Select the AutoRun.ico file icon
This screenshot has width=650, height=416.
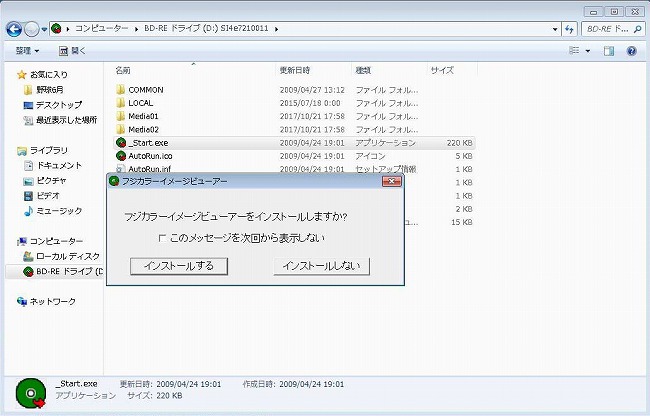[x=120, y=156]
